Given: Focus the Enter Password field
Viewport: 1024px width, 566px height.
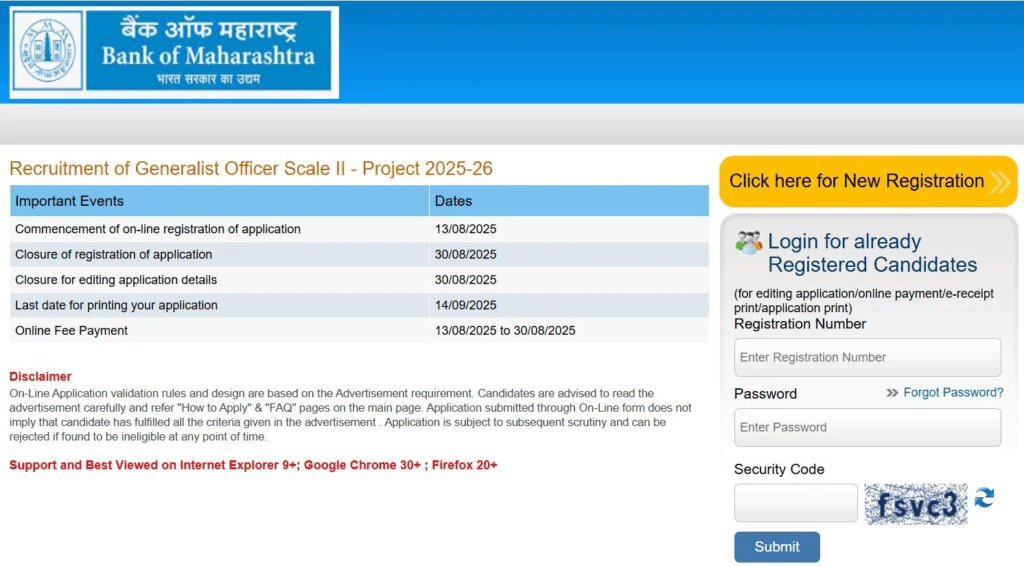Looking at the screenshot, I should pyautogui.click(x=867, y=427).
